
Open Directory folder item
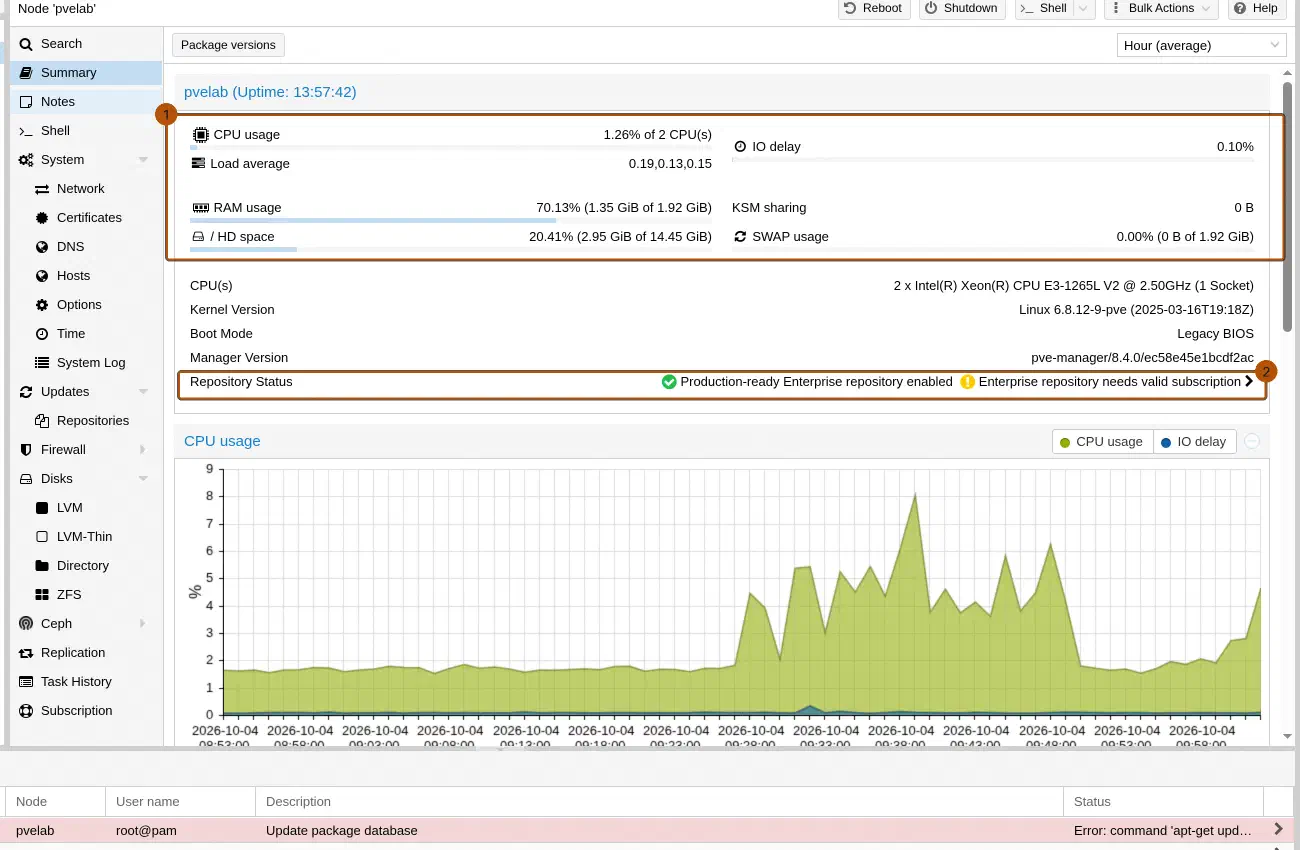[86, 566]
